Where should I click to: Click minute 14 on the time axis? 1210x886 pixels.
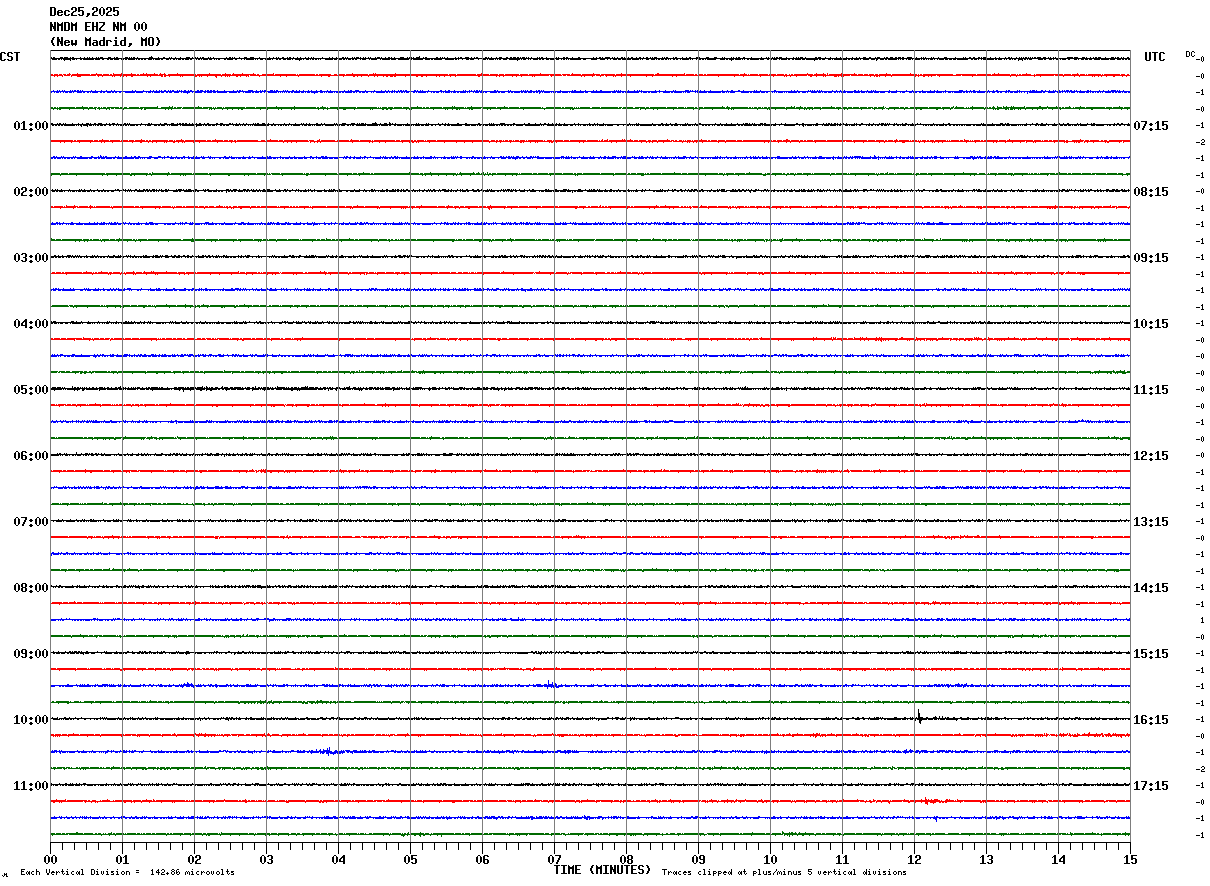(x=1058, y=859)
